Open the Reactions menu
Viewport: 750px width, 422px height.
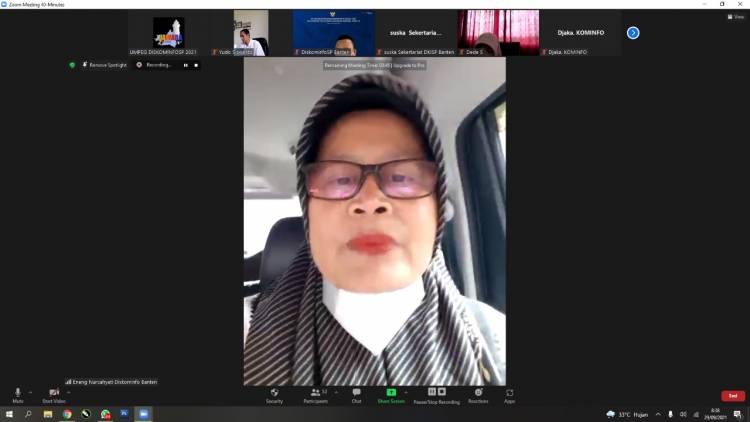(478, 394)
